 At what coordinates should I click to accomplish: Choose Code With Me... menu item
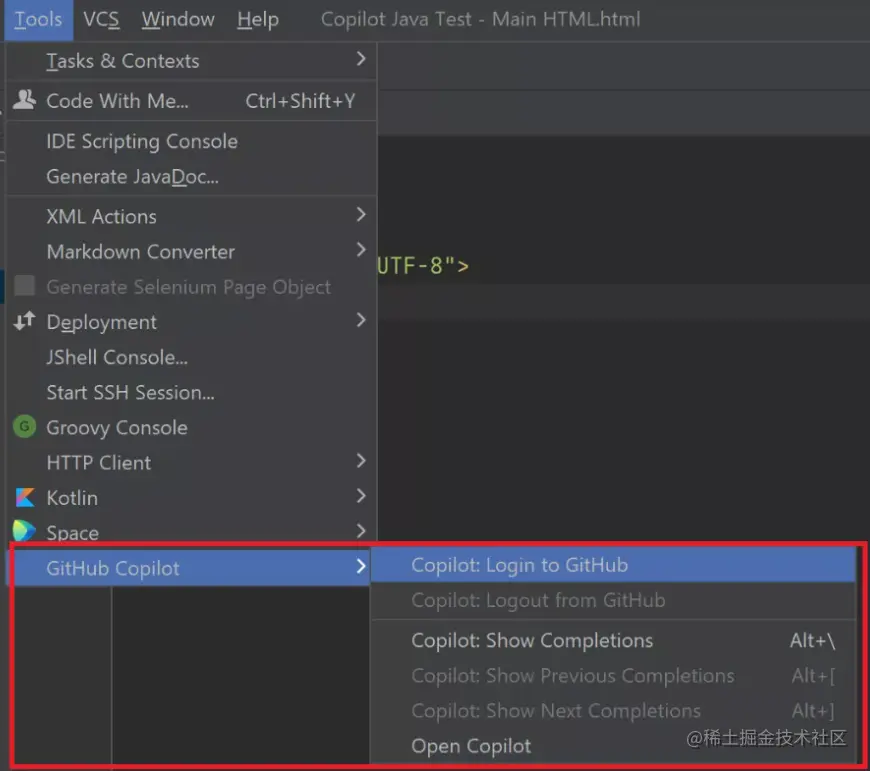191,101
